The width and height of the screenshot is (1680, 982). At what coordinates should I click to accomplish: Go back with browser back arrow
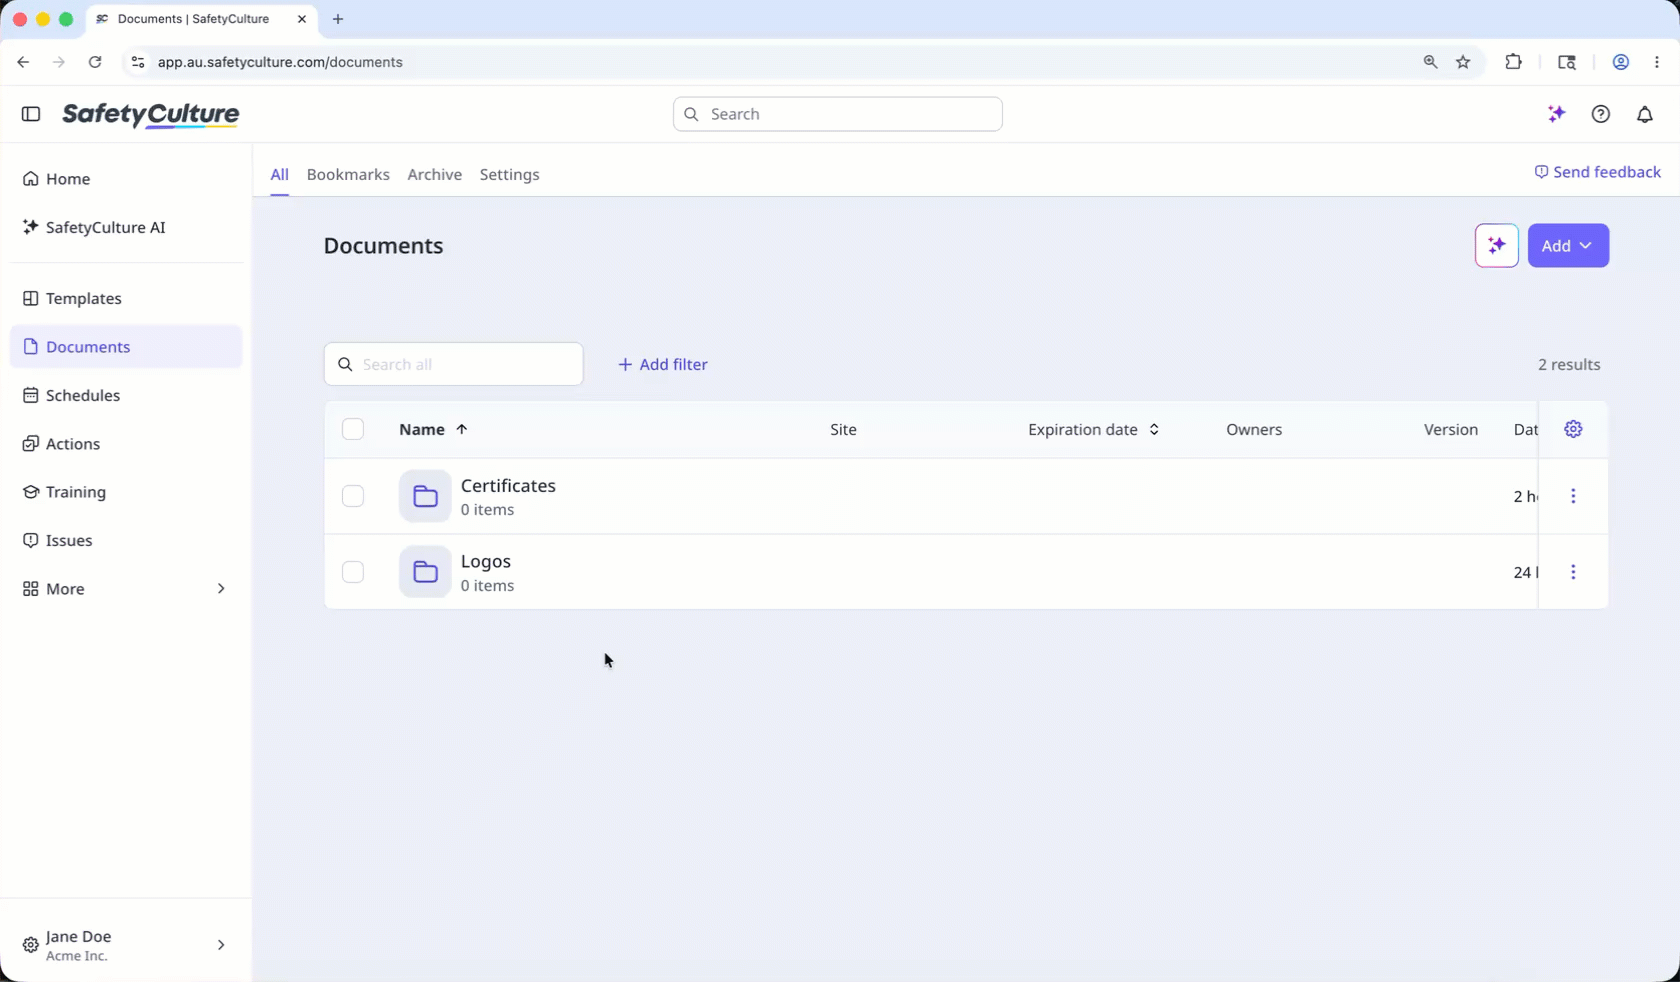[23, 62]
